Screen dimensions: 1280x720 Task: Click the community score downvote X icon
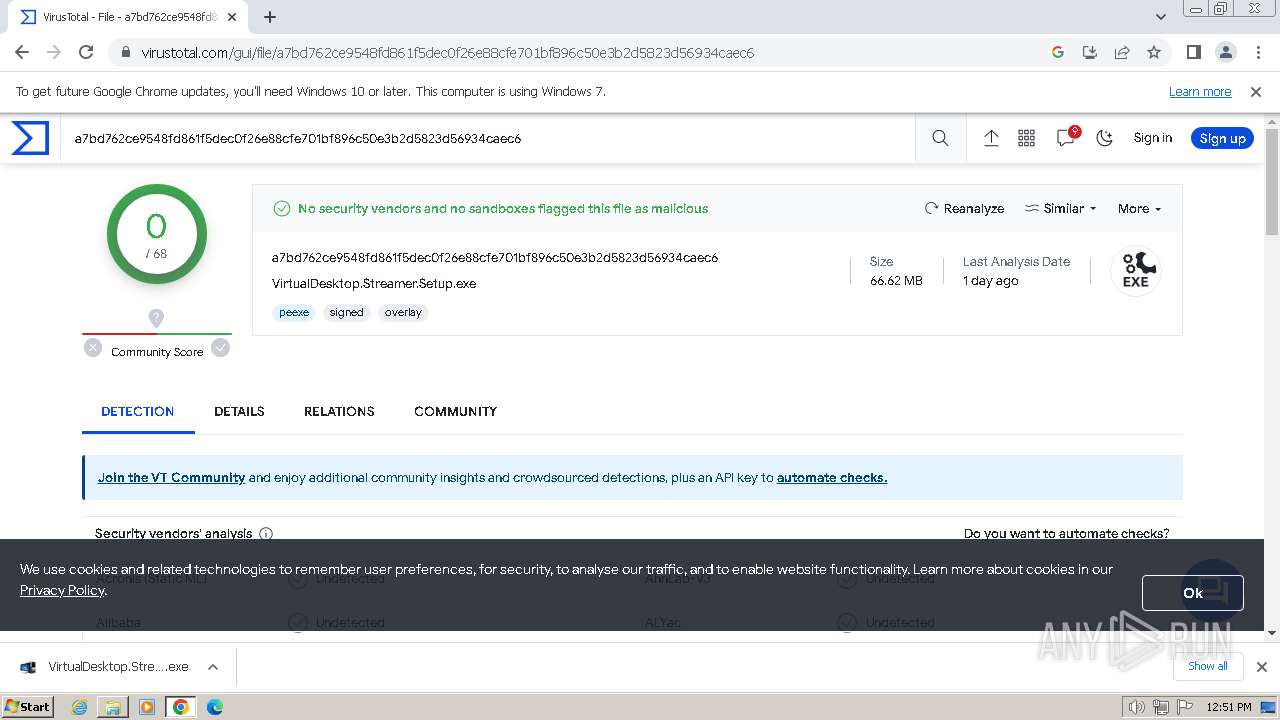pyautogui.click(x=93, y=348)
